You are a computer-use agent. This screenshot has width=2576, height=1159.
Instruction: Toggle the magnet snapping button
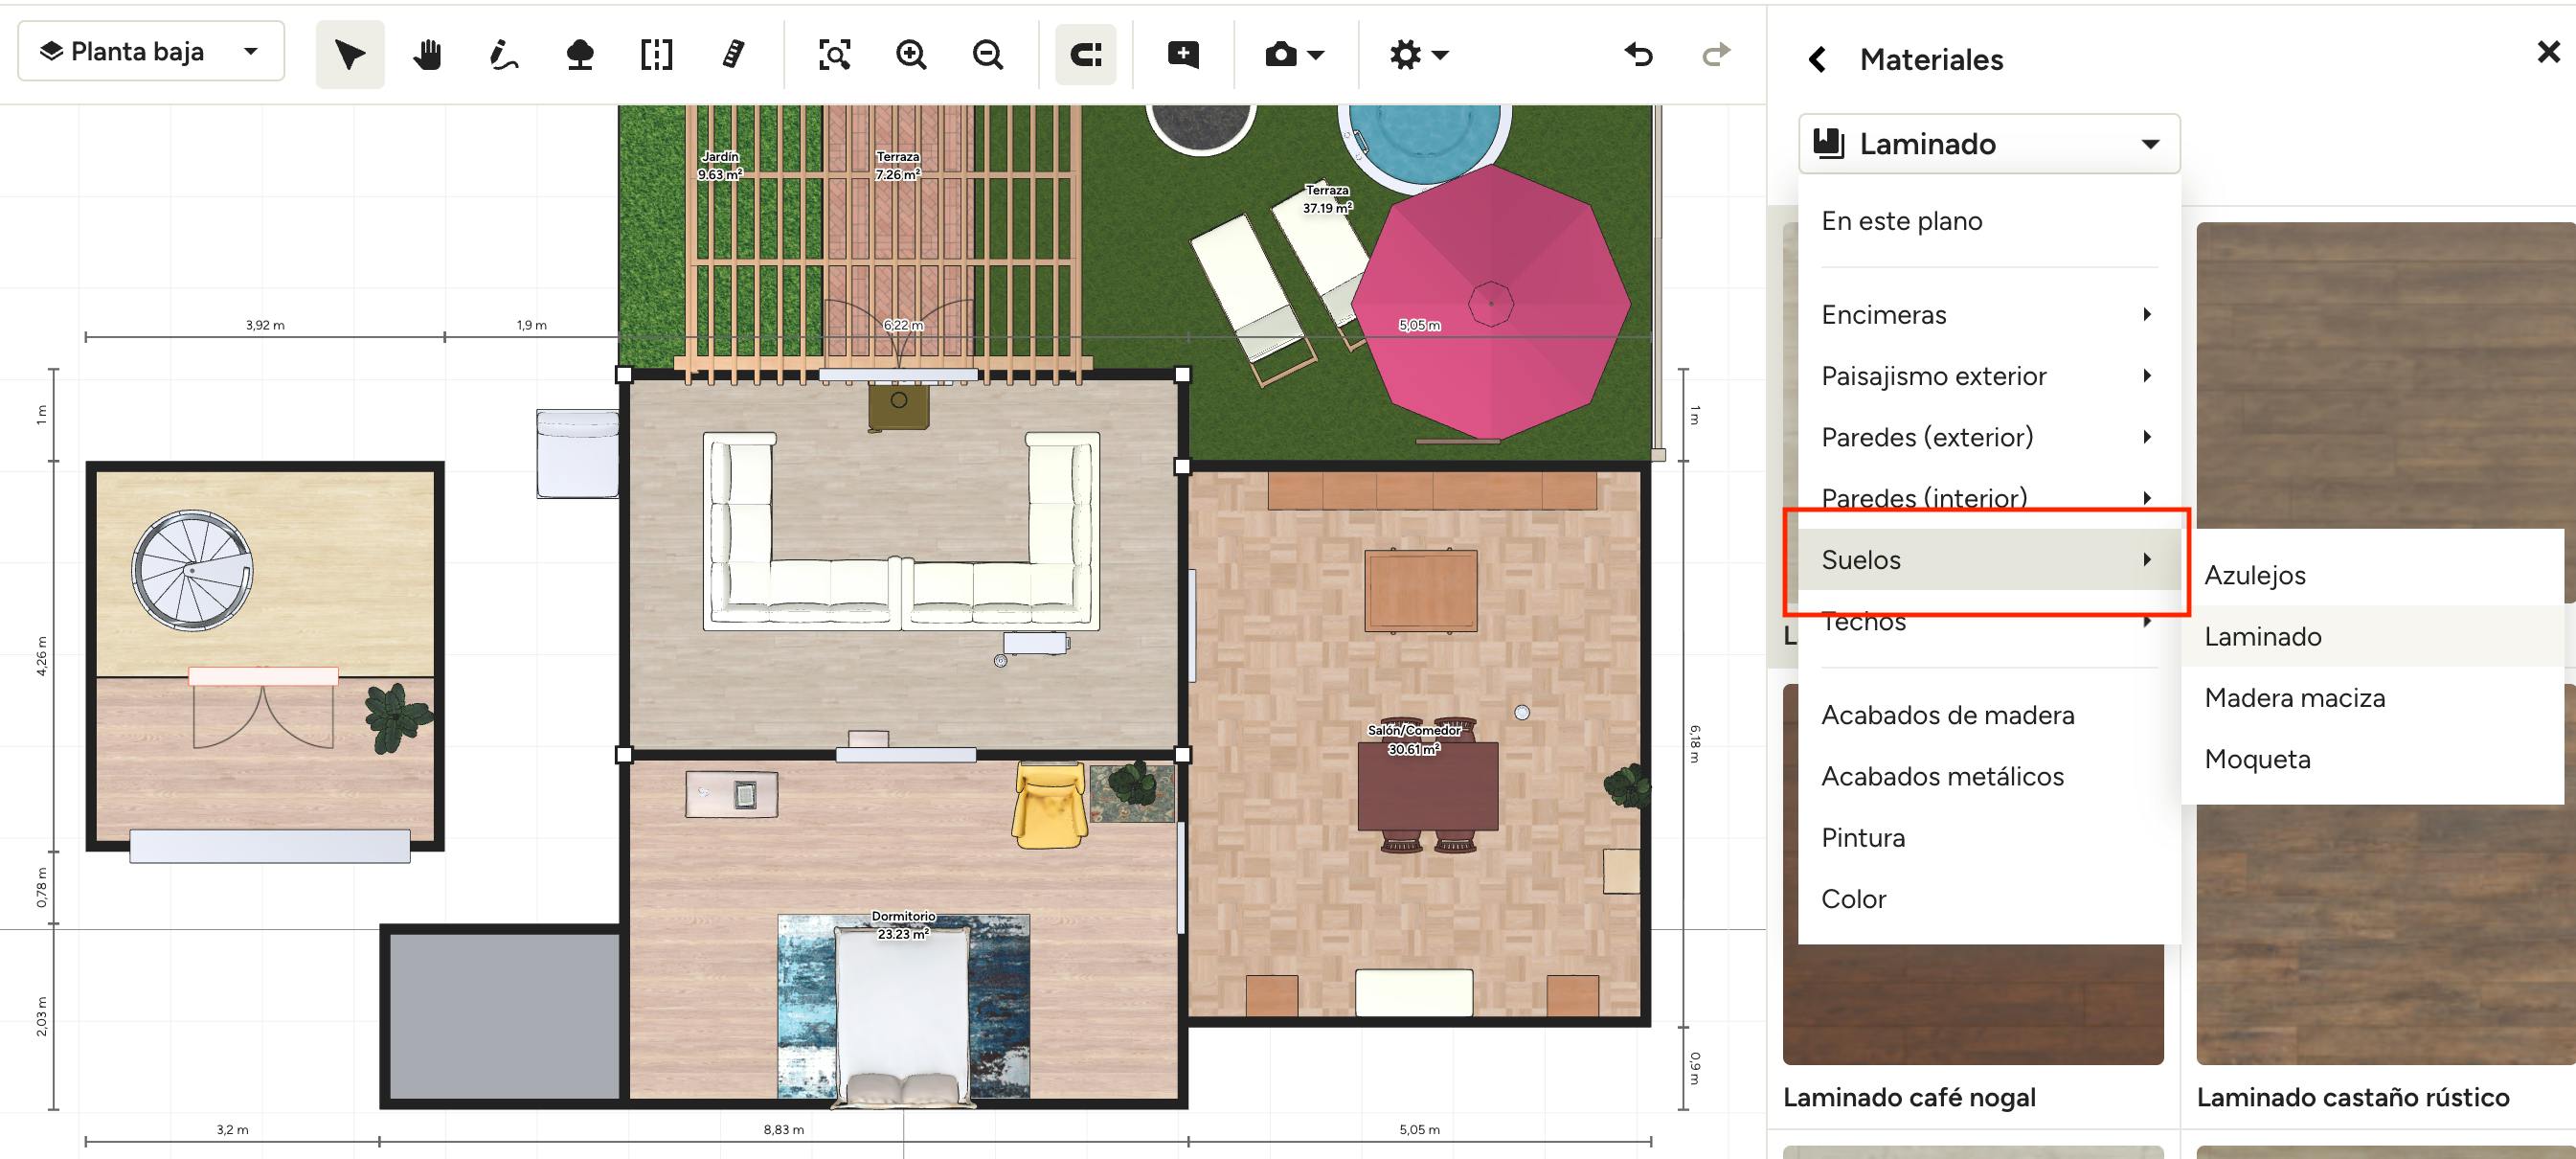click(x=1085, y=54)
